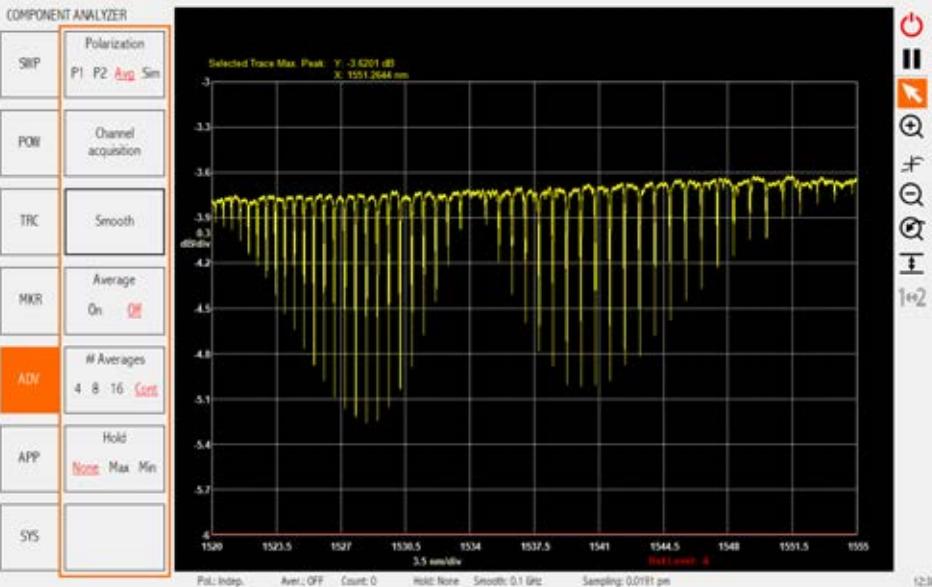Switch to the MKR tab
Image resolution: width=932 pixels, height=587 pixels.
tap(29, 299)
